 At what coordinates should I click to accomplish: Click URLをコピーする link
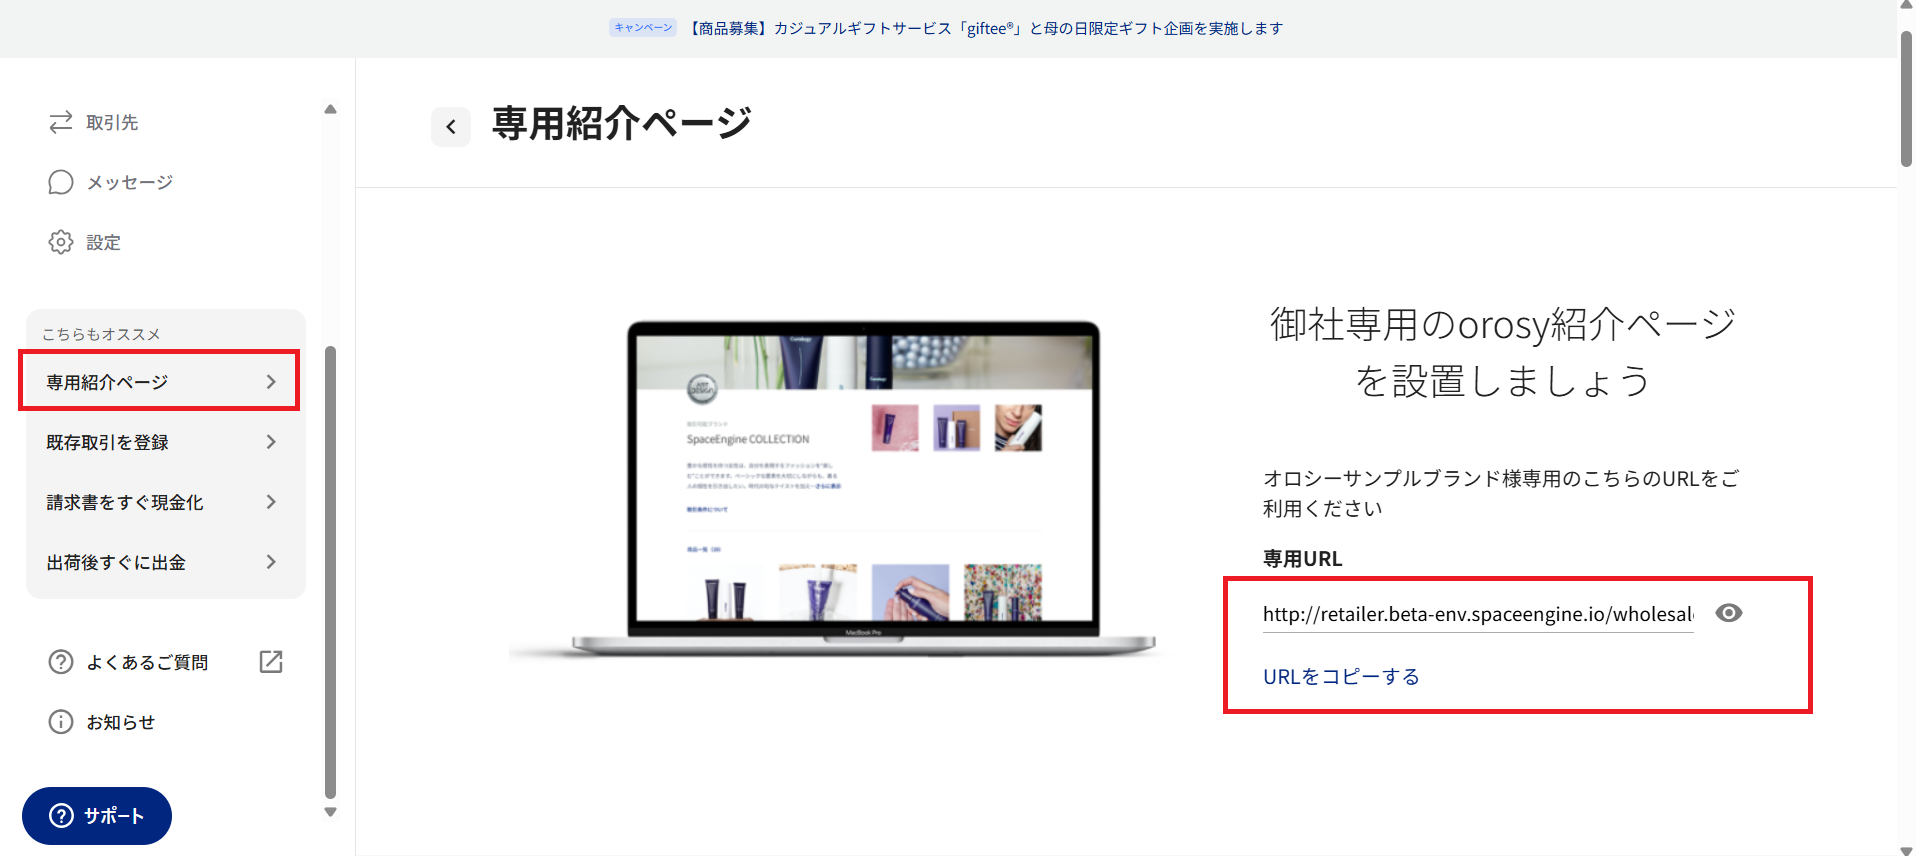[x=1341, y=677]
